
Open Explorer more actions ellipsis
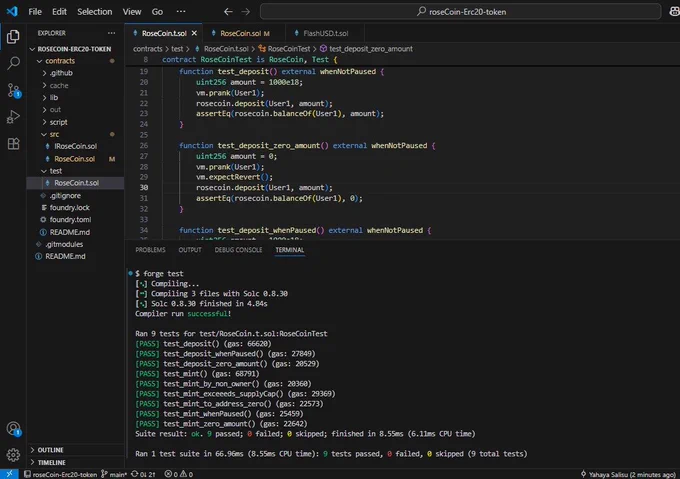click(111, 33)
